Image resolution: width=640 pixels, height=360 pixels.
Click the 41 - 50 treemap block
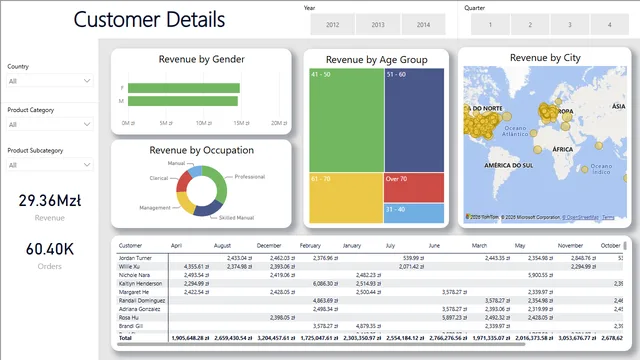pos(346,120)
